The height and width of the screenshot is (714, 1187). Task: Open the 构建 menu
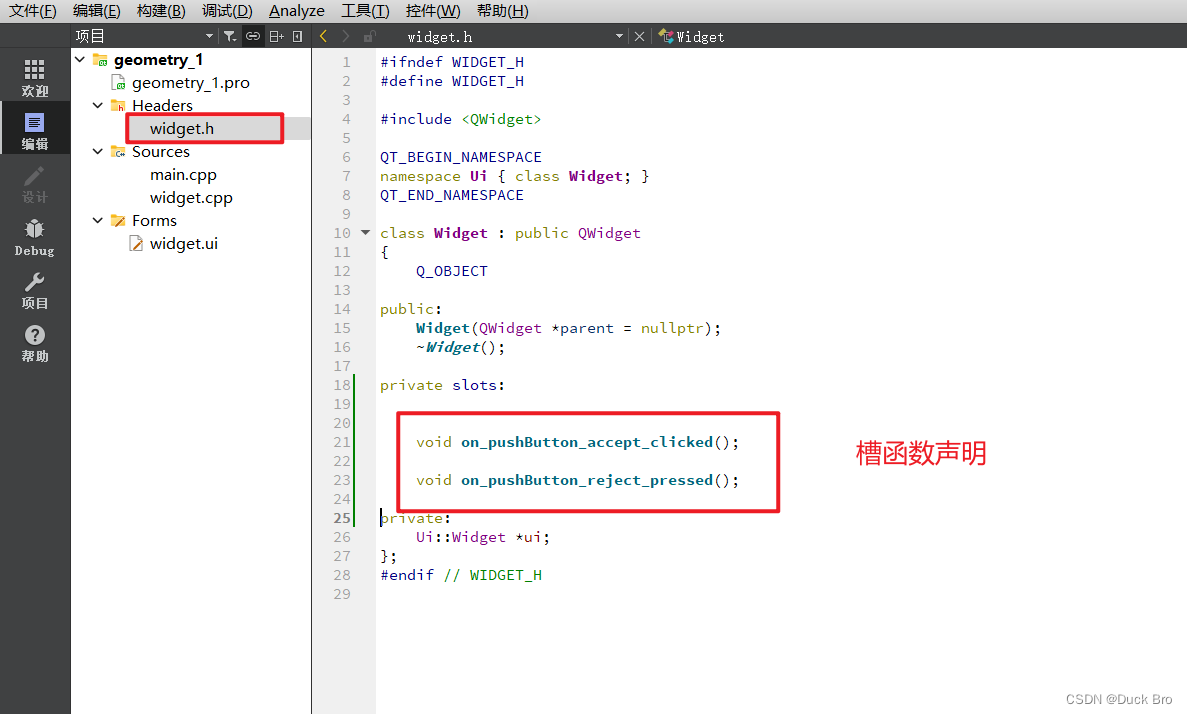pyautogui.click(x=159, y=11)
